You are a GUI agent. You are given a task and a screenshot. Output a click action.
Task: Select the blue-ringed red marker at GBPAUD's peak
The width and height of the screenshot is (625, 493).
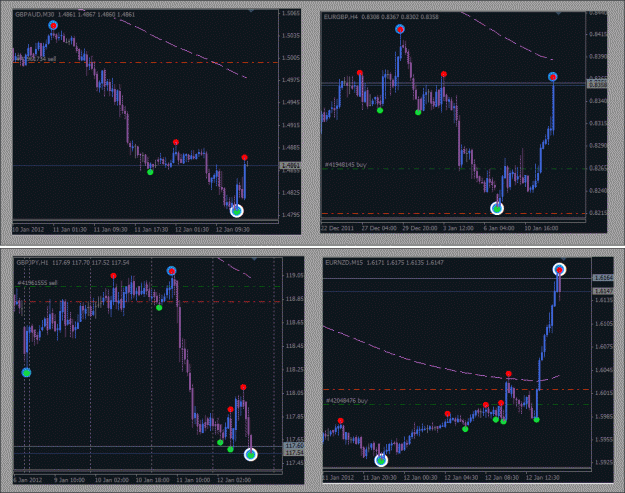53,26
